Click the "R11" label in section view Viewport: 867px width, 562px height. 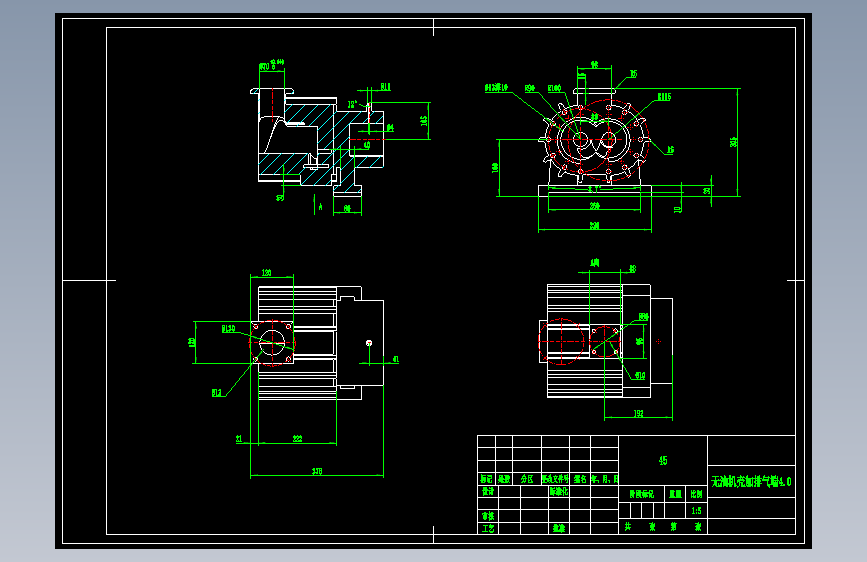point(385,87)
